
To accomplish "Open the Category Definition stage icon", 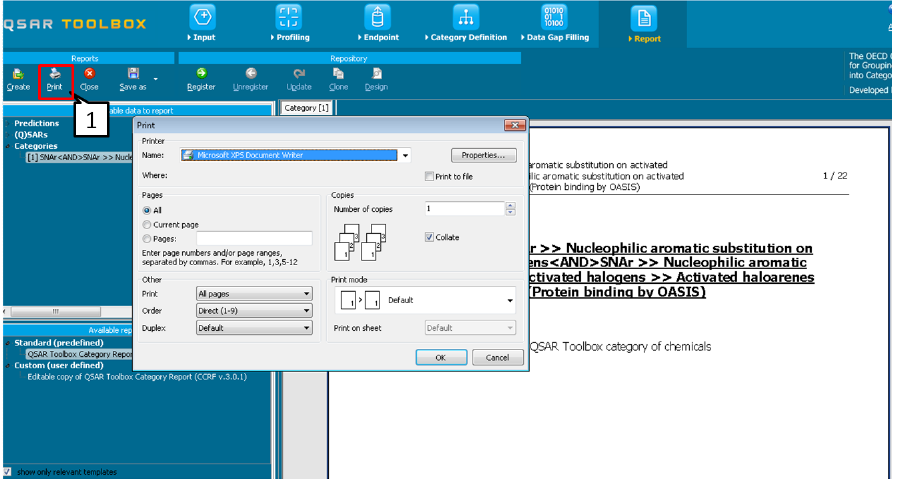I will click(x=466, y=18).
